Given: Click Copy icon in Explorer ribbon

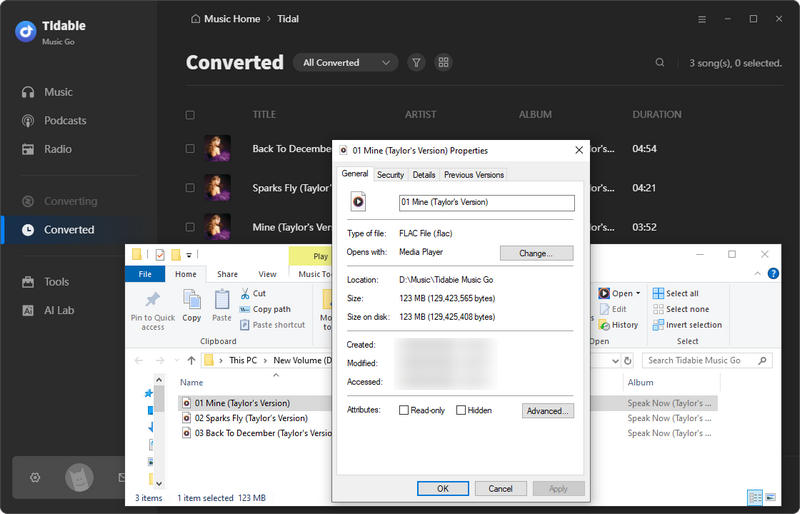Looking at the screenshot, I should [x=192, y=306].
